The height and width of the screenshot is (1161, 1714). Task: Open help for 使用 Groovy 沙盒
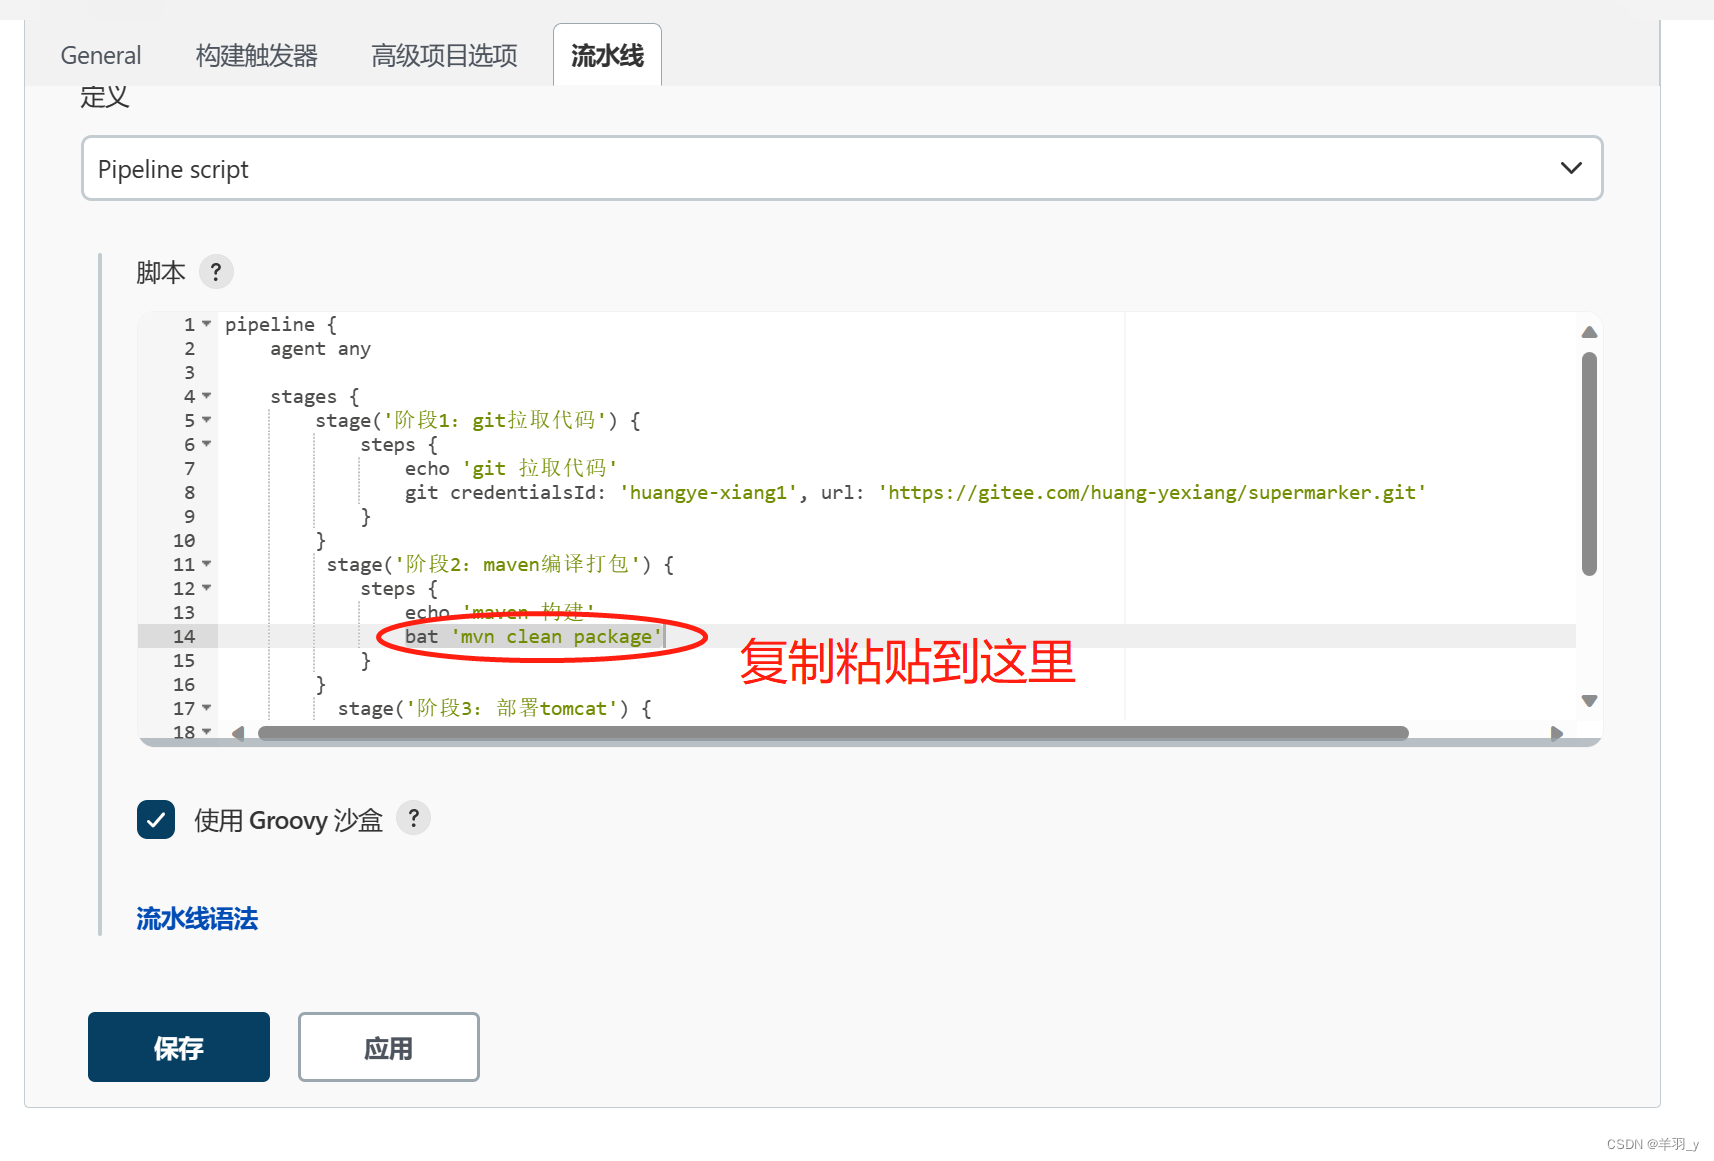(414, 818)
